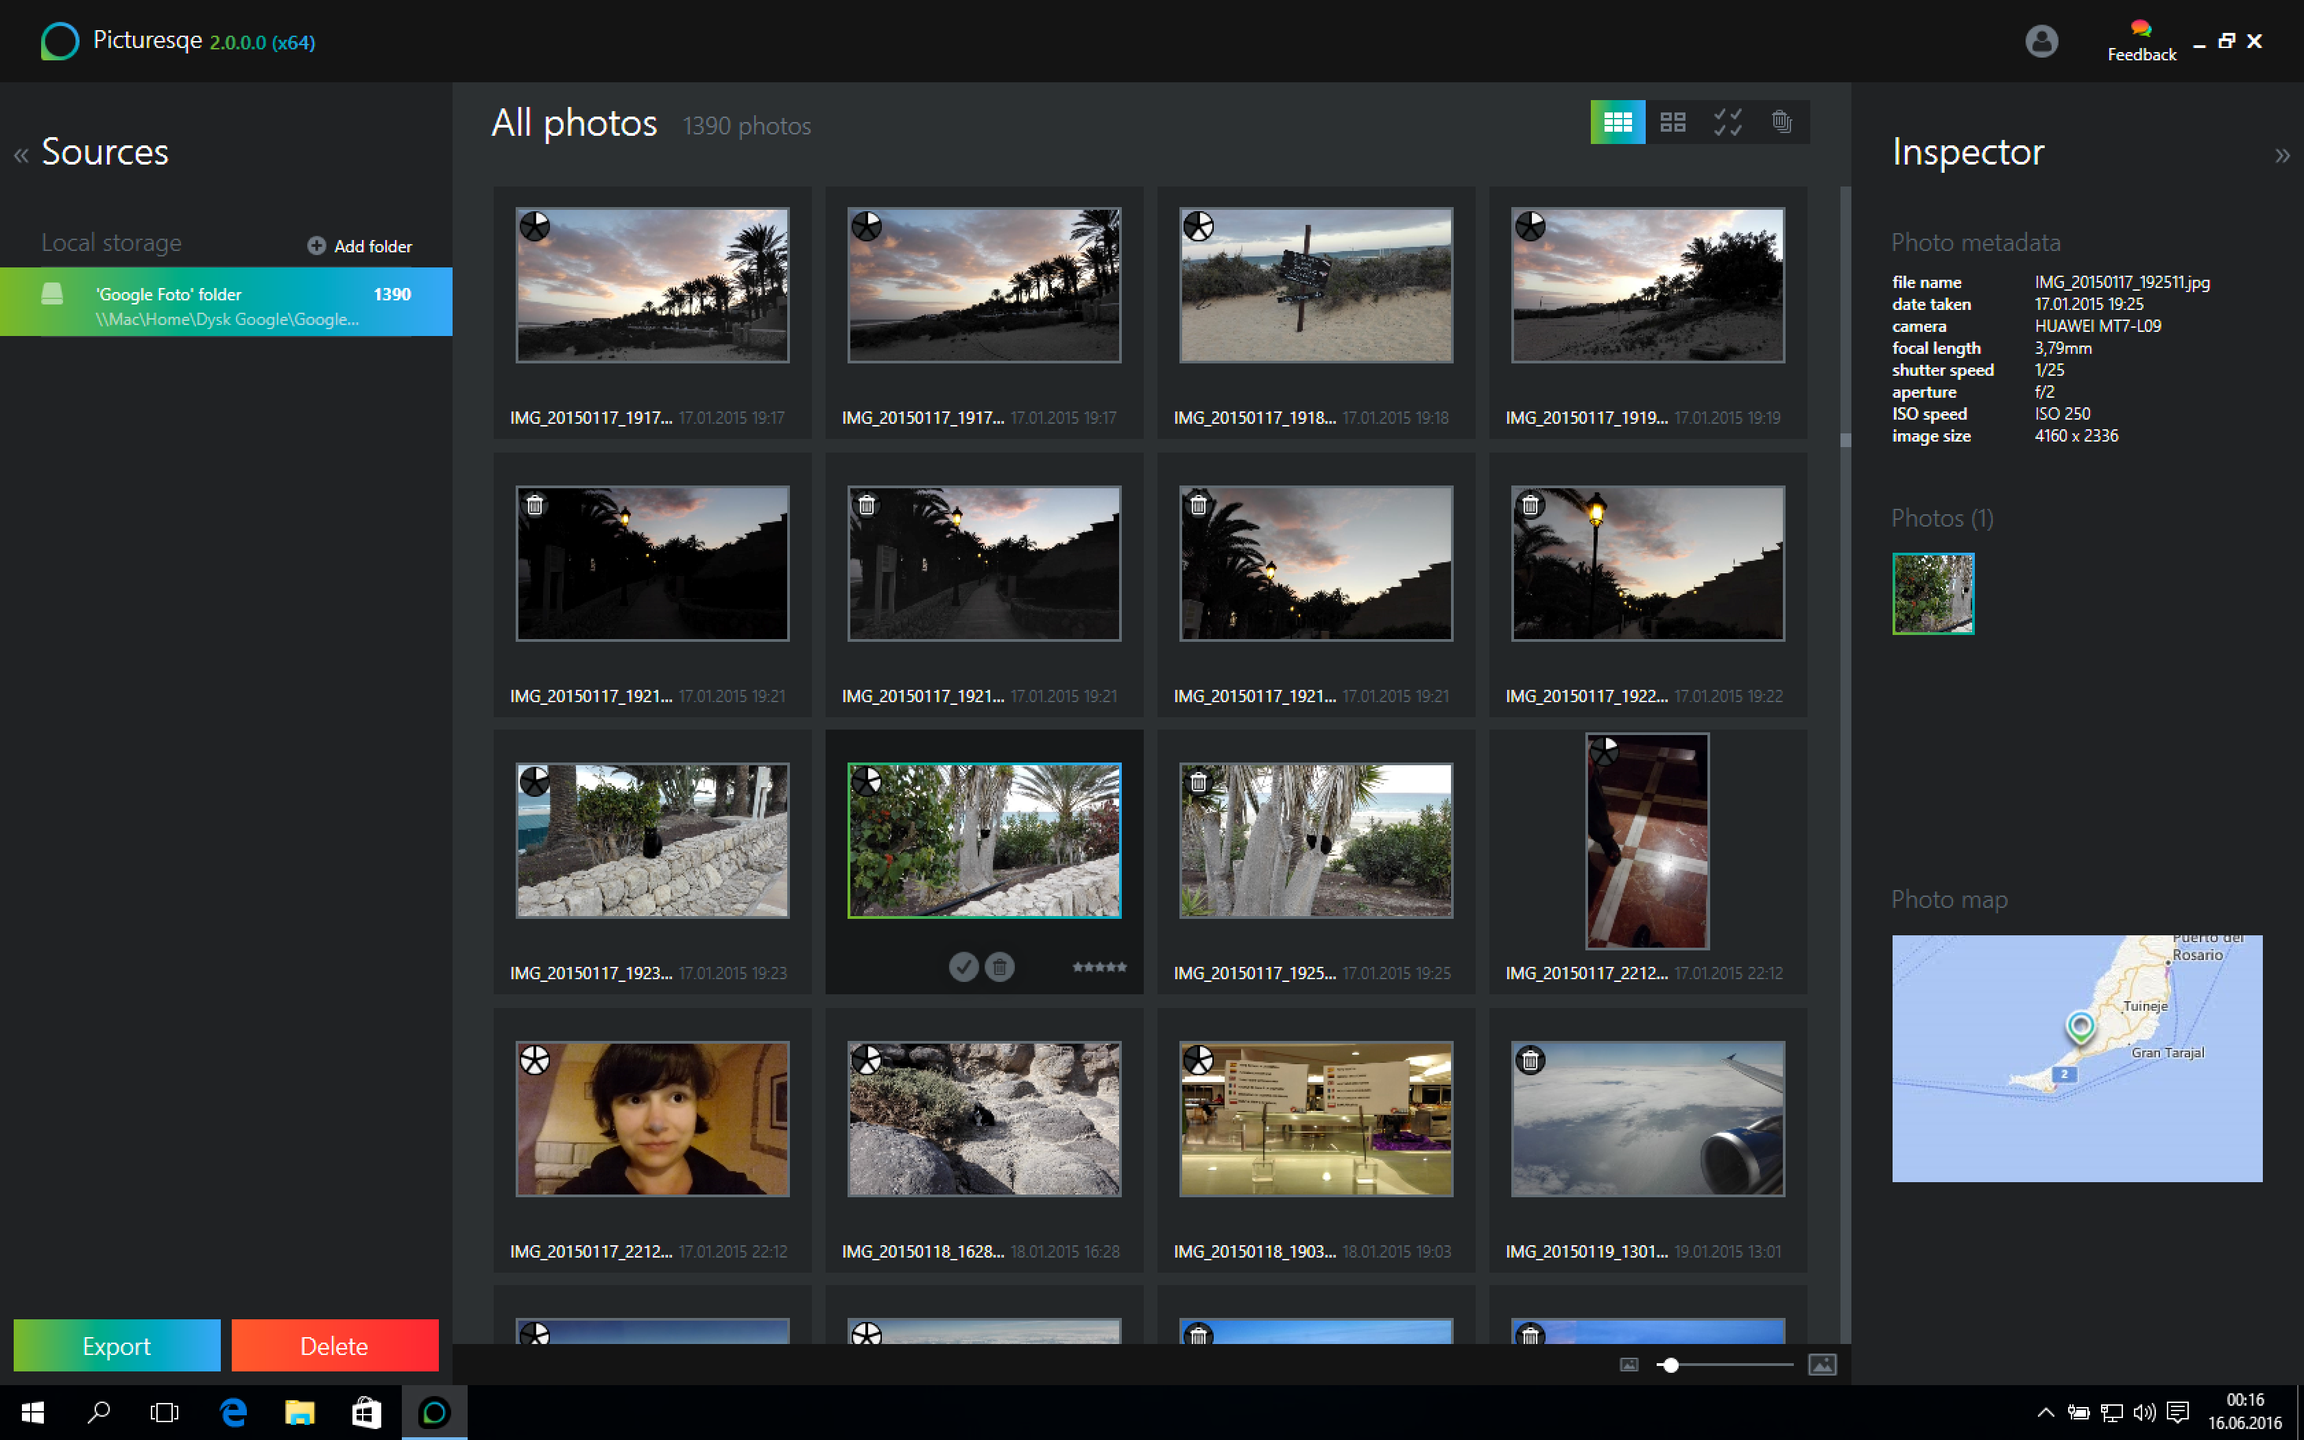Toggle keep checkmark on selected palm photo
Viewport: 2304px width, 1440px height.
(x=963, y=967)
